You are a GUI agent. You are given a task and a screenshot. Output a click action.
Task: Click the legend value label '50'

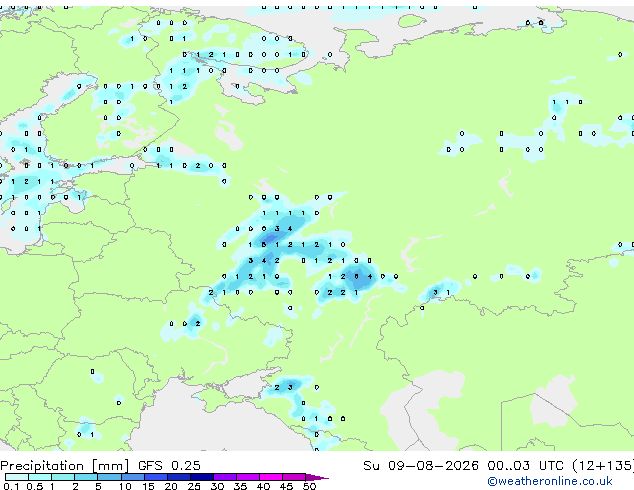coord(310,486)
